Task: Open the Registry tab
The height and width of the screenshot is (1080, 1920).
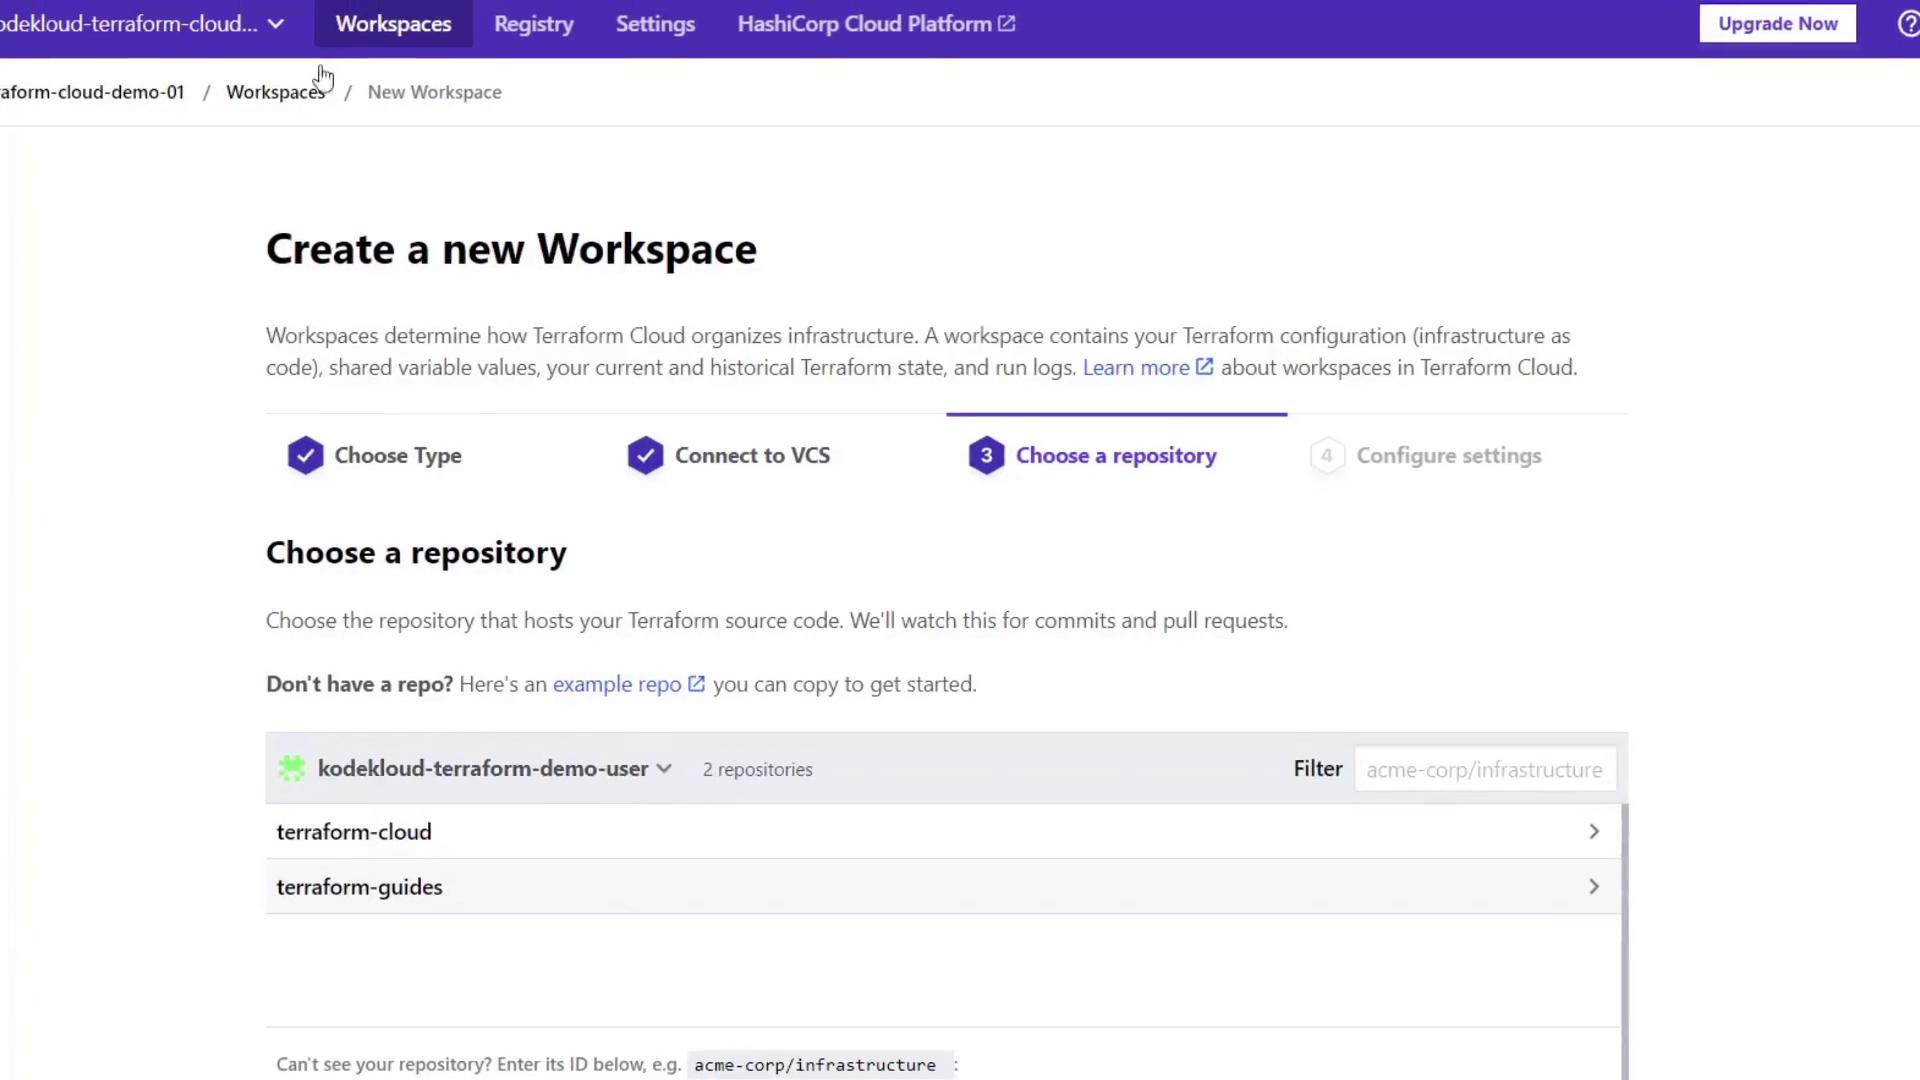Action: point(533,24)
